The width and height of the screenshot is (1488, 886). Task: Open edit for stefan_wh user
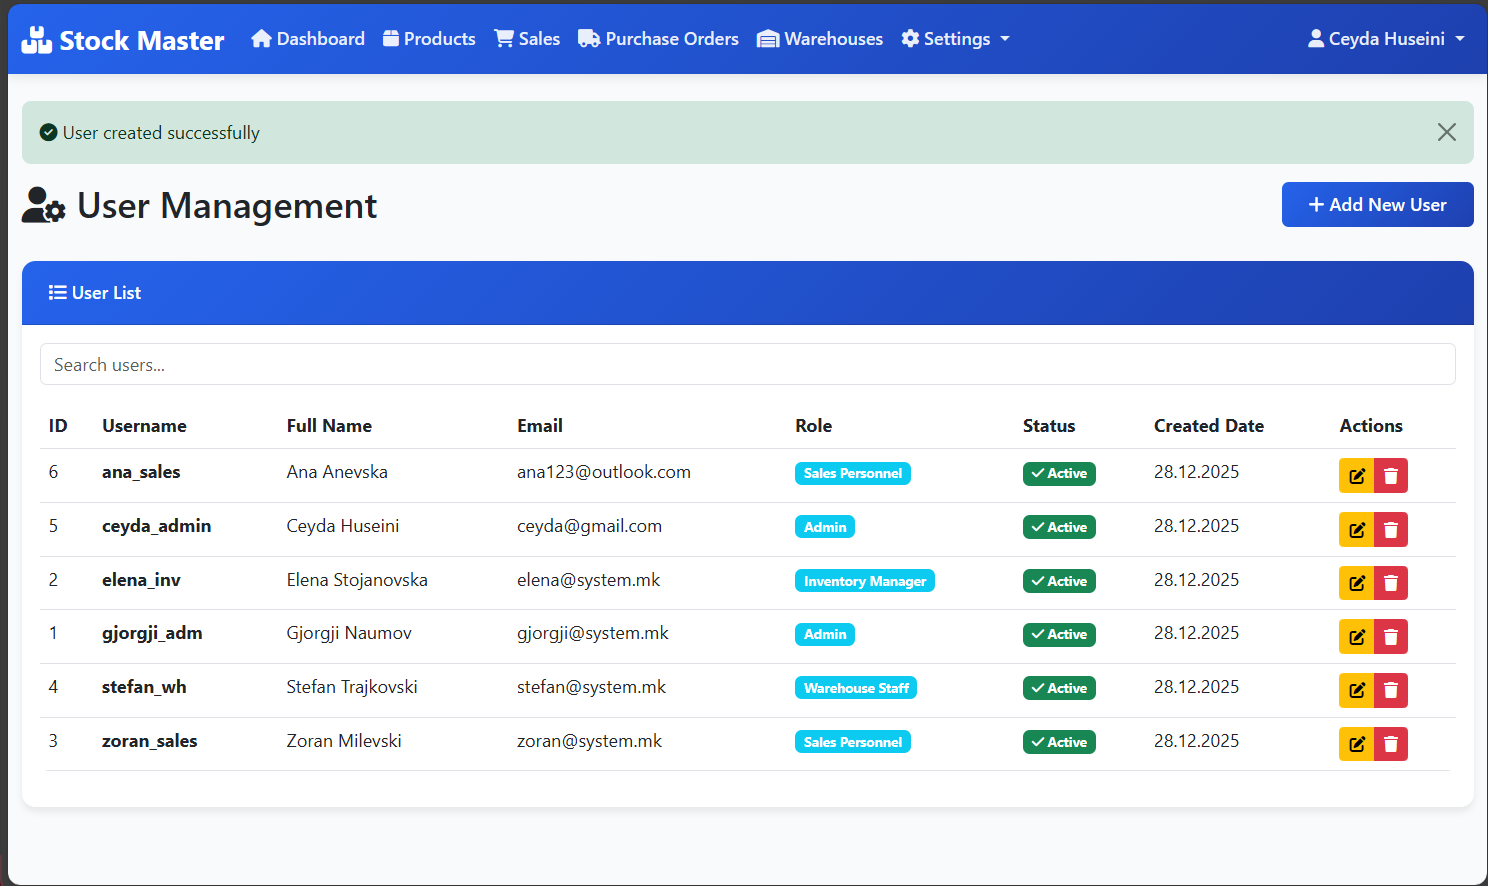(1356, 690)
